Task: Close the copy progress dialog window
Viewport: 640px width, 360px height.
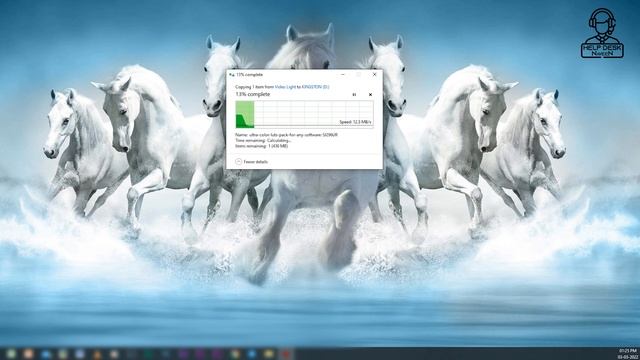Action: coord(374,75)
